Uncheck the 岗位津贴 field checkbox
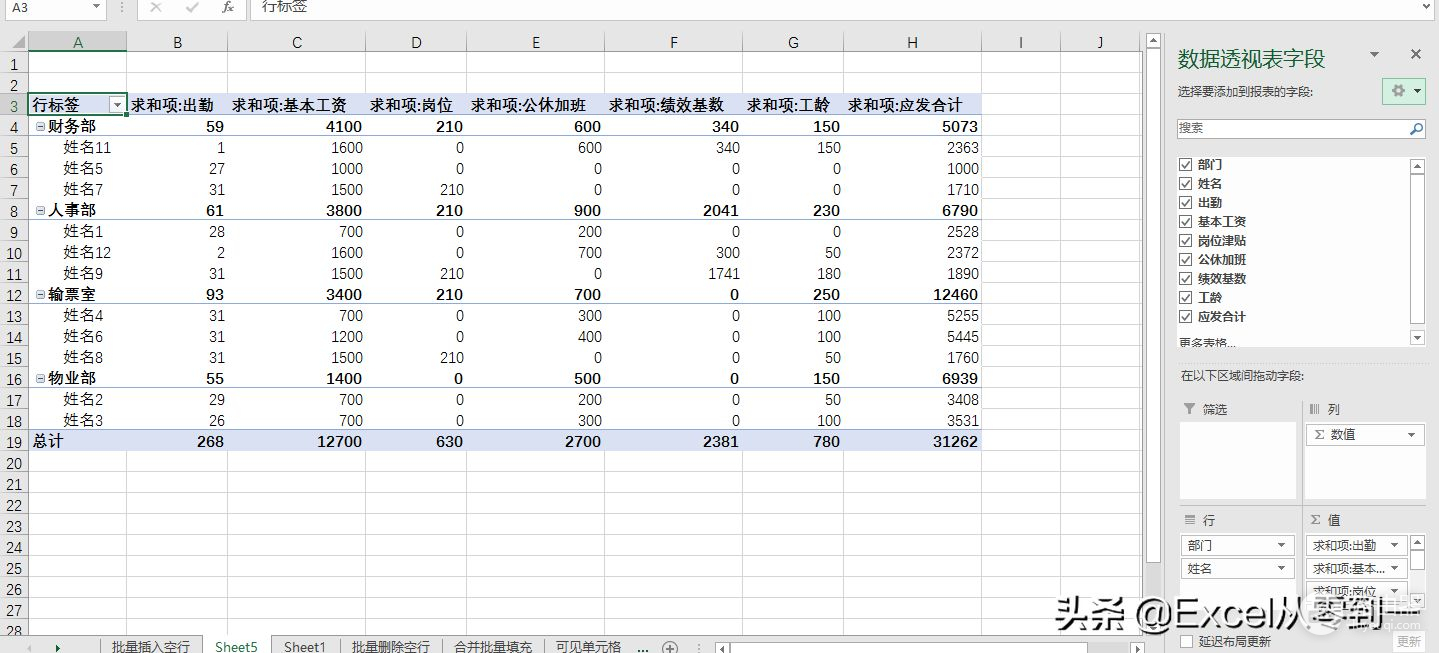The width and height of the screenshot is (1439, 653). point(1185,241)
